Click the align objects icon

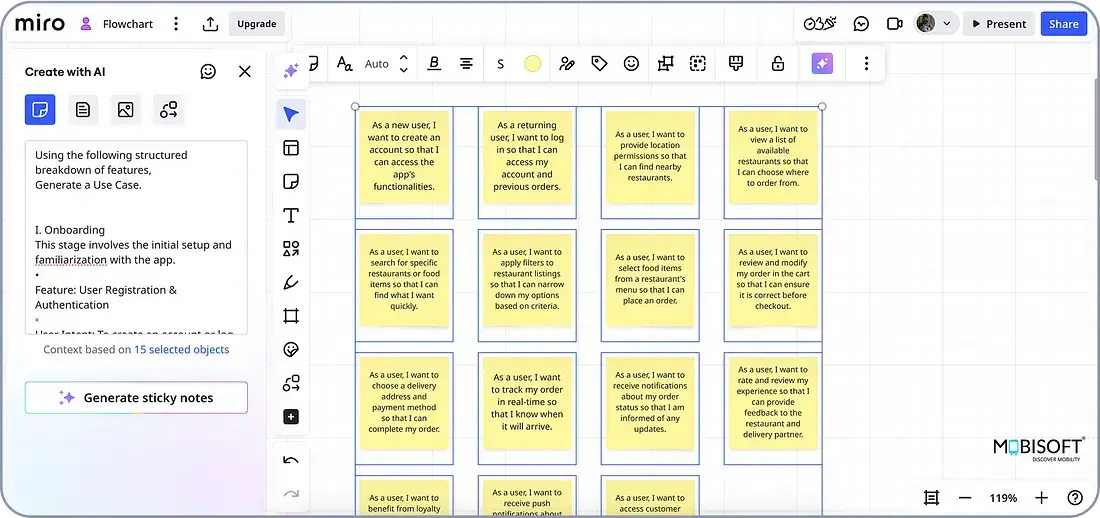665,64
